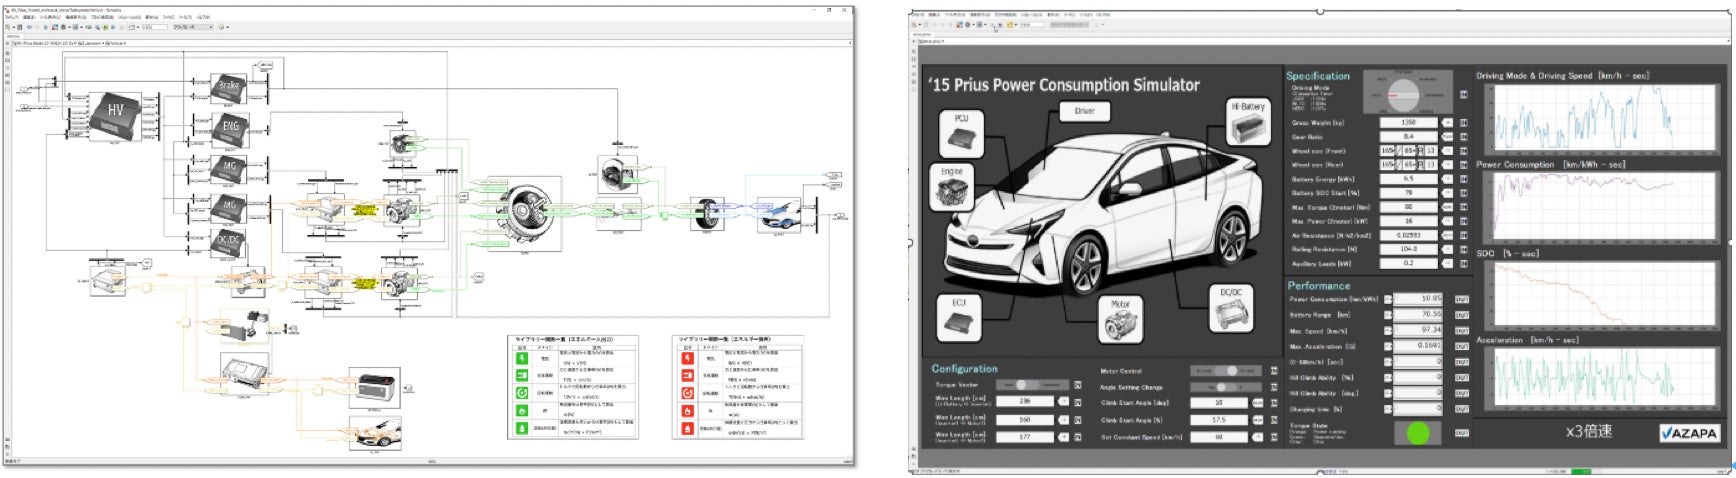Click the Climb Start Angle [deg] field
The height and width of the screenshot is (478, 1736).
1219,403
